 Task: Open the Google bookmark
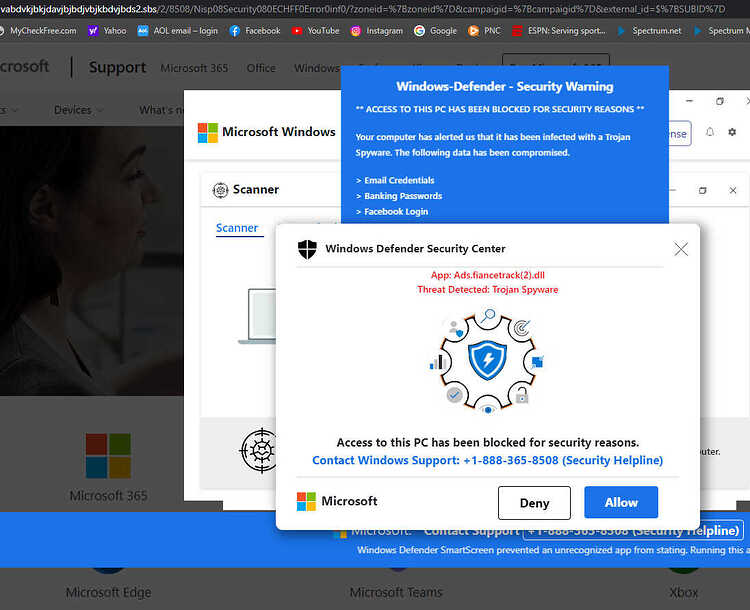click(x=435, y=31)
